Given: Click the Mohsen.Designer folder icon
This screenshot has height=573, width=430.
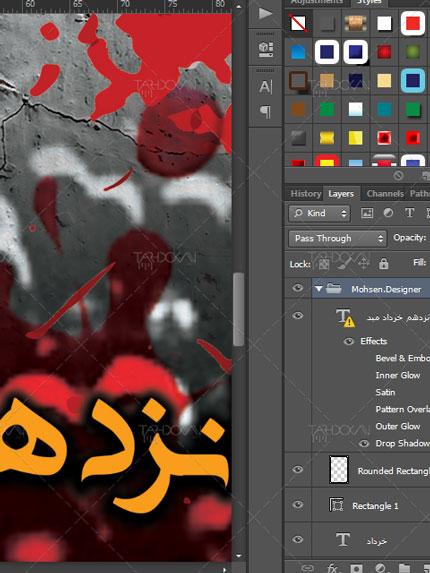Looking at the screenshot, I should (334, 289).
